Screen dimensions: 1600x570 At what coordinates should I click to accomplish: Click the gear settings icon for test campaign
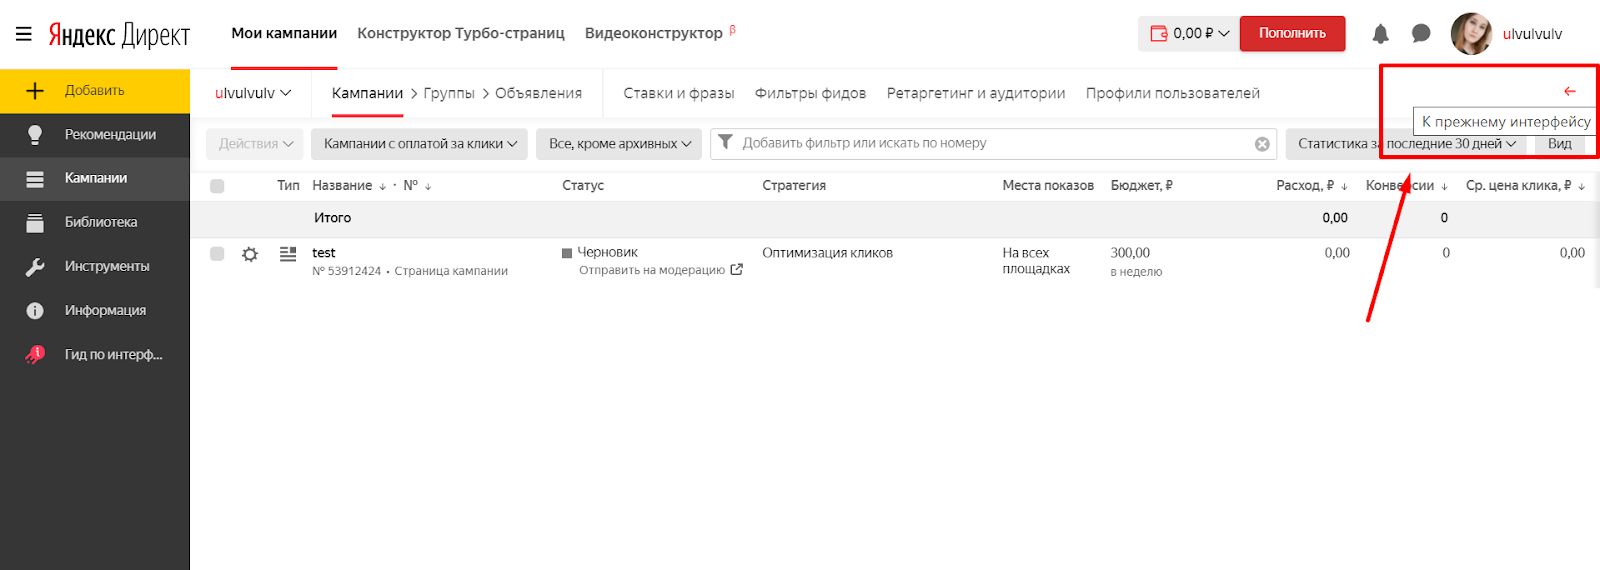(250, 254)
